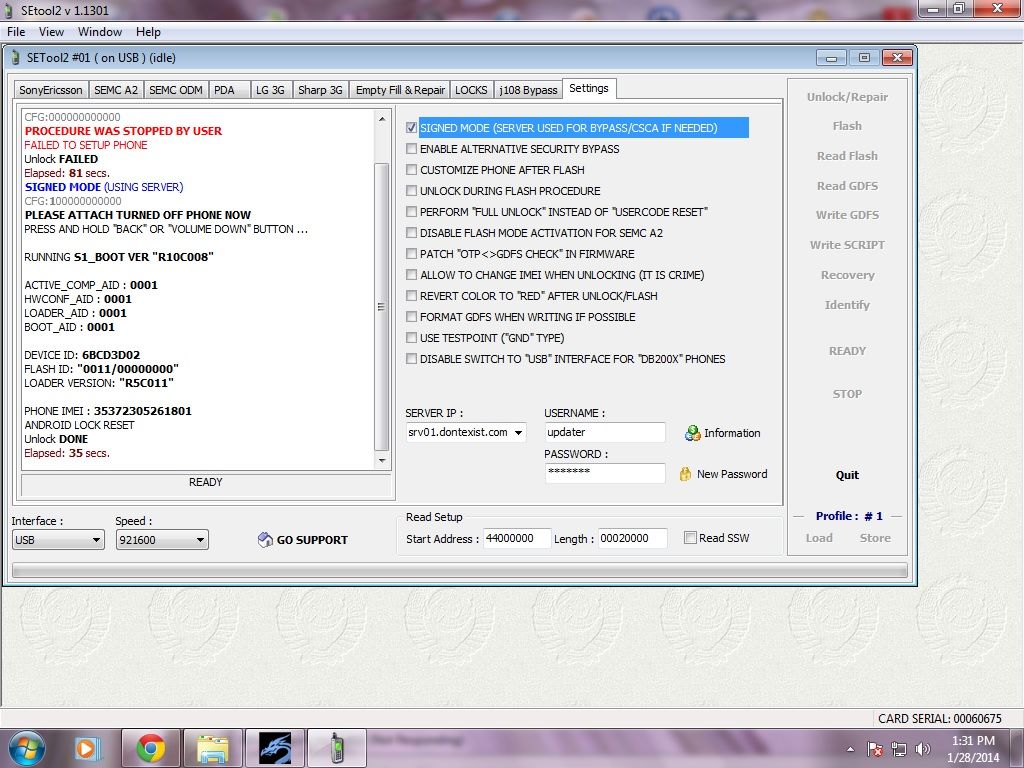
Task: Click the Quit button
Action: (847, 475)
